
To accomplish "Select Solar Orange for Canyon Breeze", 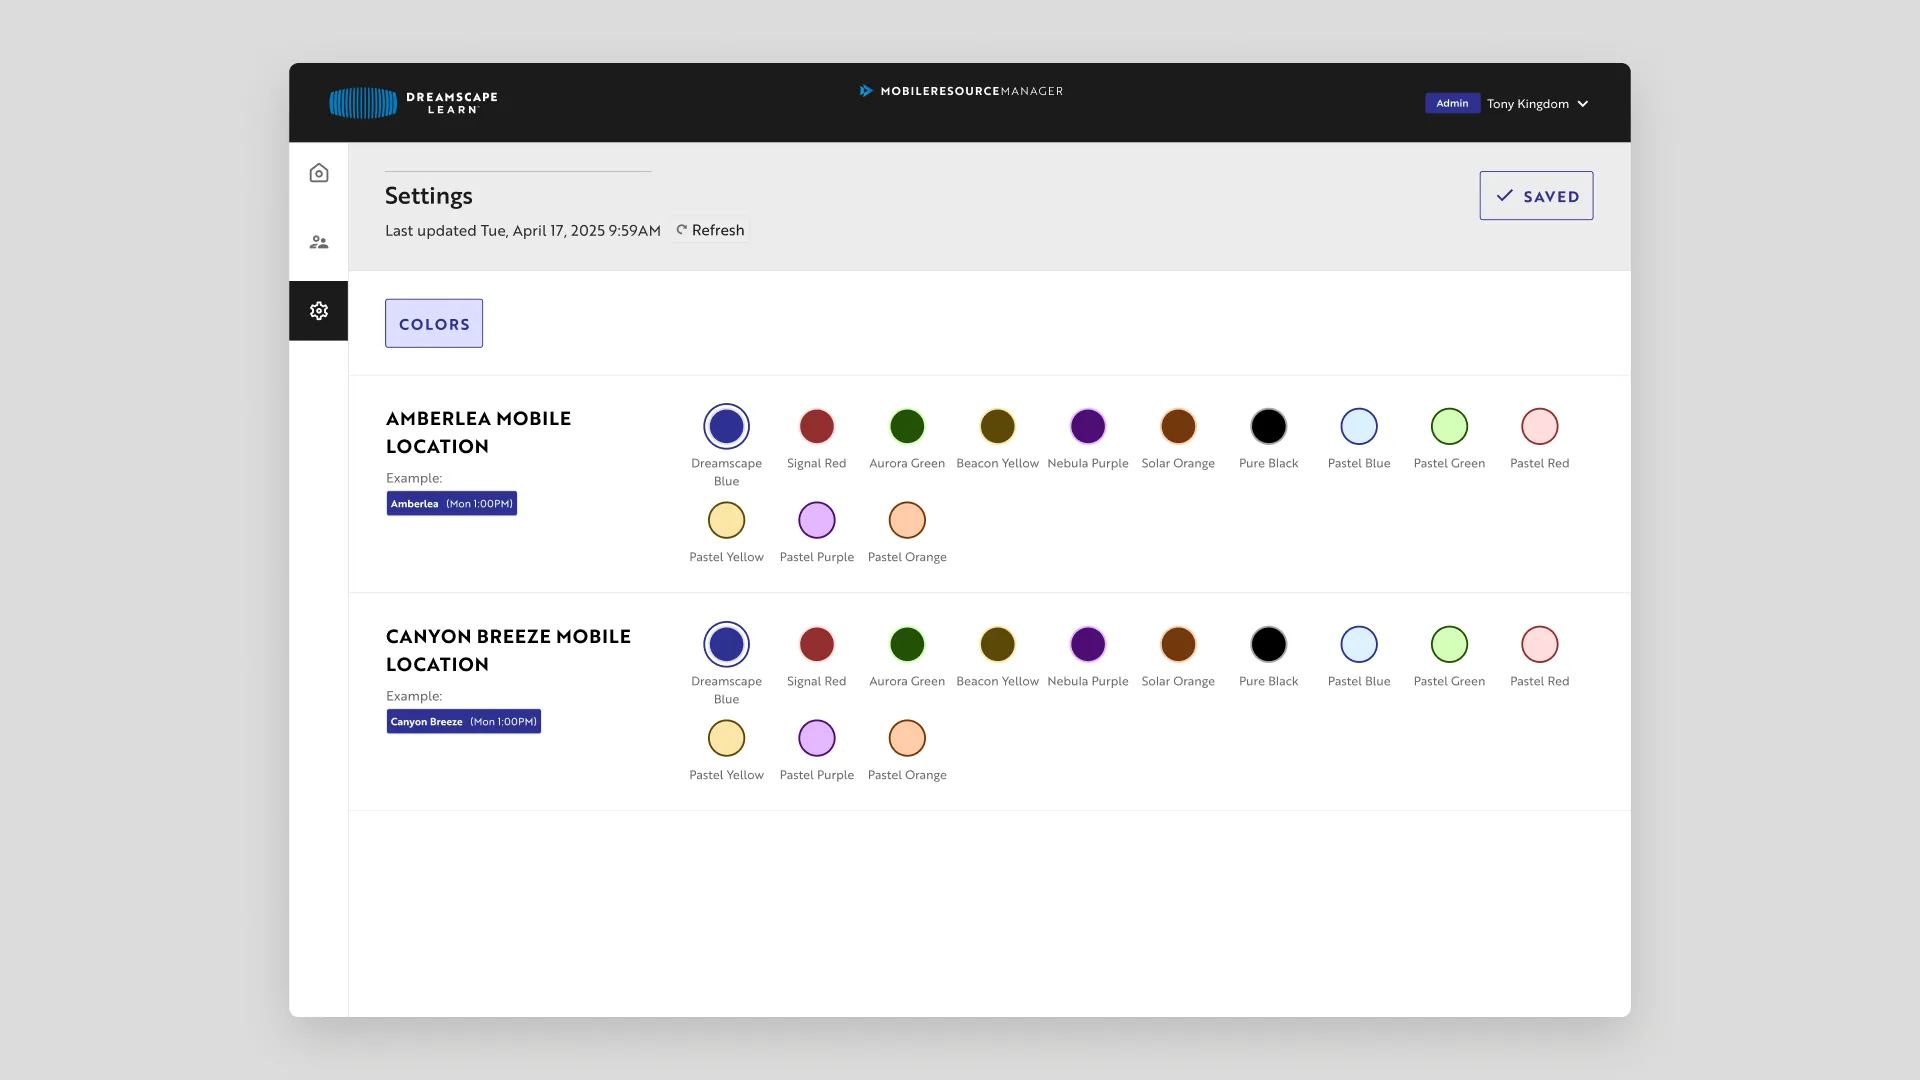I will pyautogui.click(x=1178, y=645).
